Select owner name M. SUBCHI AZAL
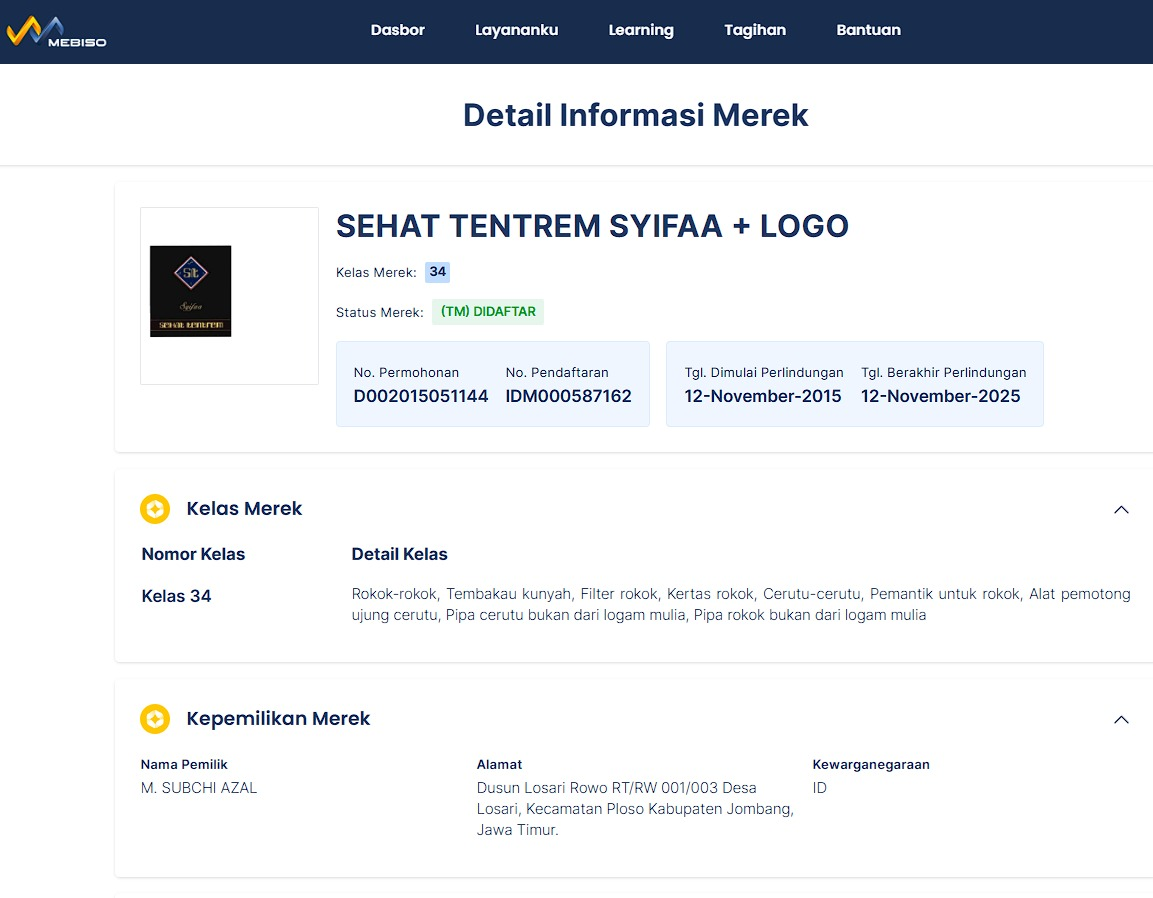 point(199,788)
